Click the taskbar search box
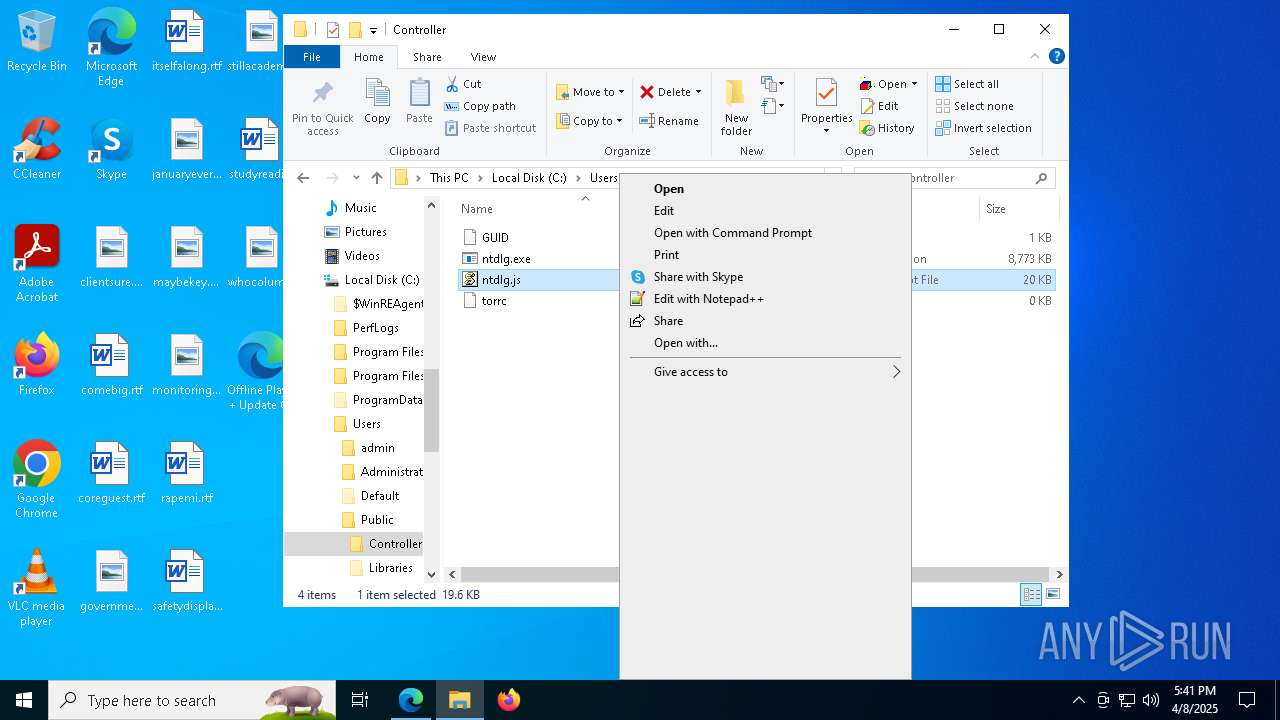1280x720 pixels. 192,700
